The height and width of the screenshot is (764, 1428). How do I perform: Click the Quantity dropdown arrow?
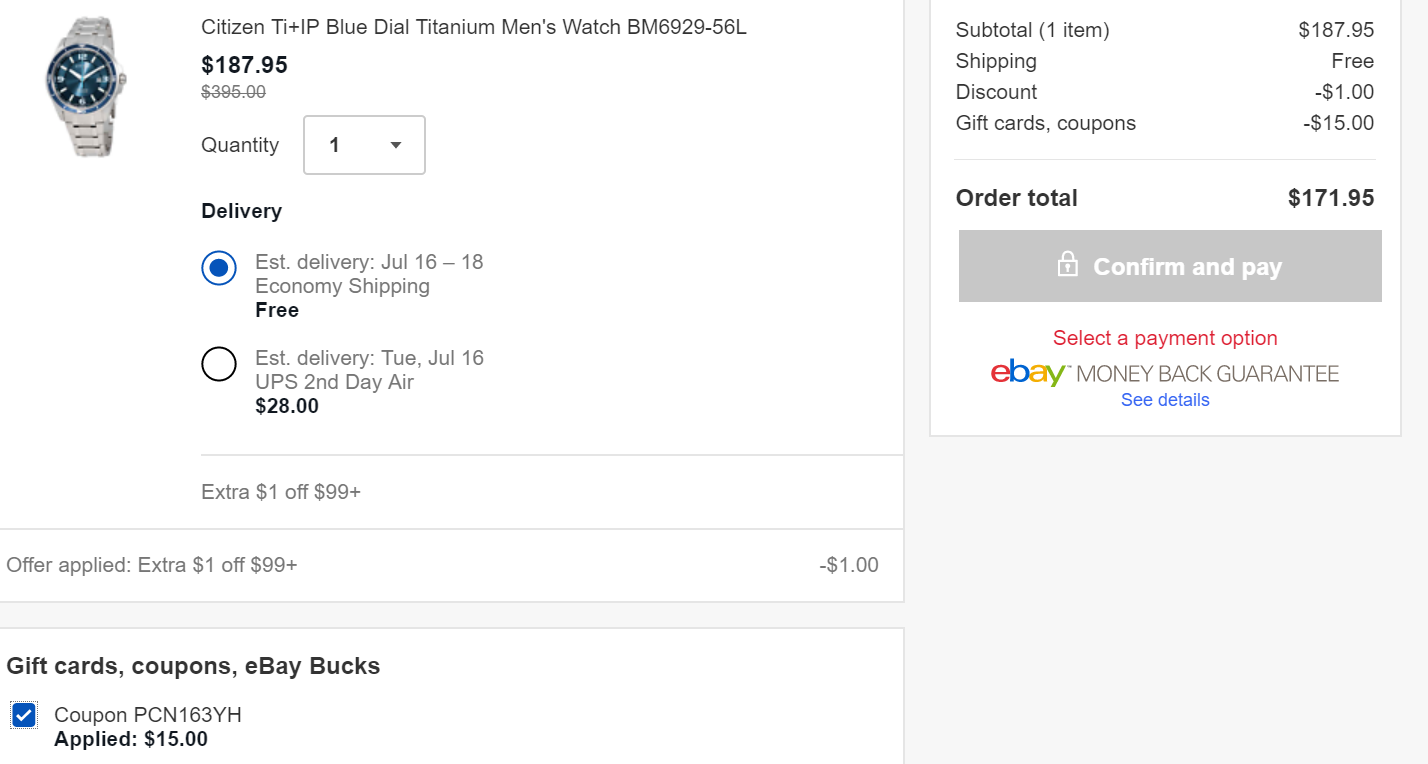[x=396, y=146]
